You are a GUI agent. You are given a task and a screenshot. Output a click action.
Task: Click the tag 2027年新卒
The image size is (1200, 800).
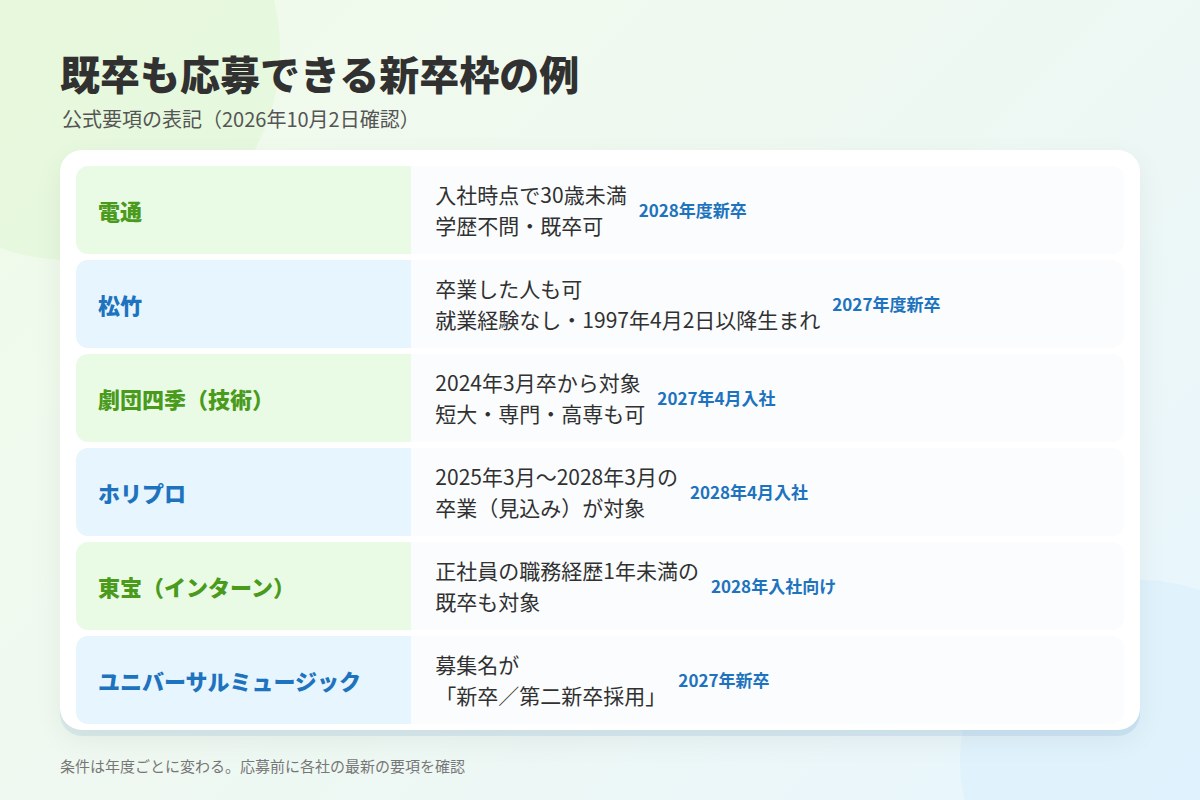point(724,681)
